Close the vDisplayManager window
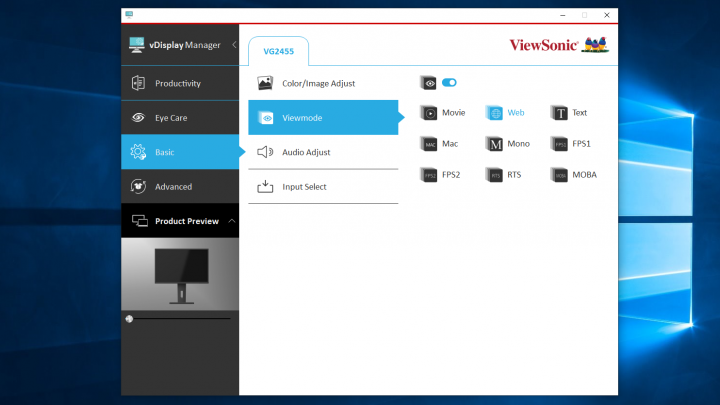This screenshot has height=405, width=720. pos(607,15)
